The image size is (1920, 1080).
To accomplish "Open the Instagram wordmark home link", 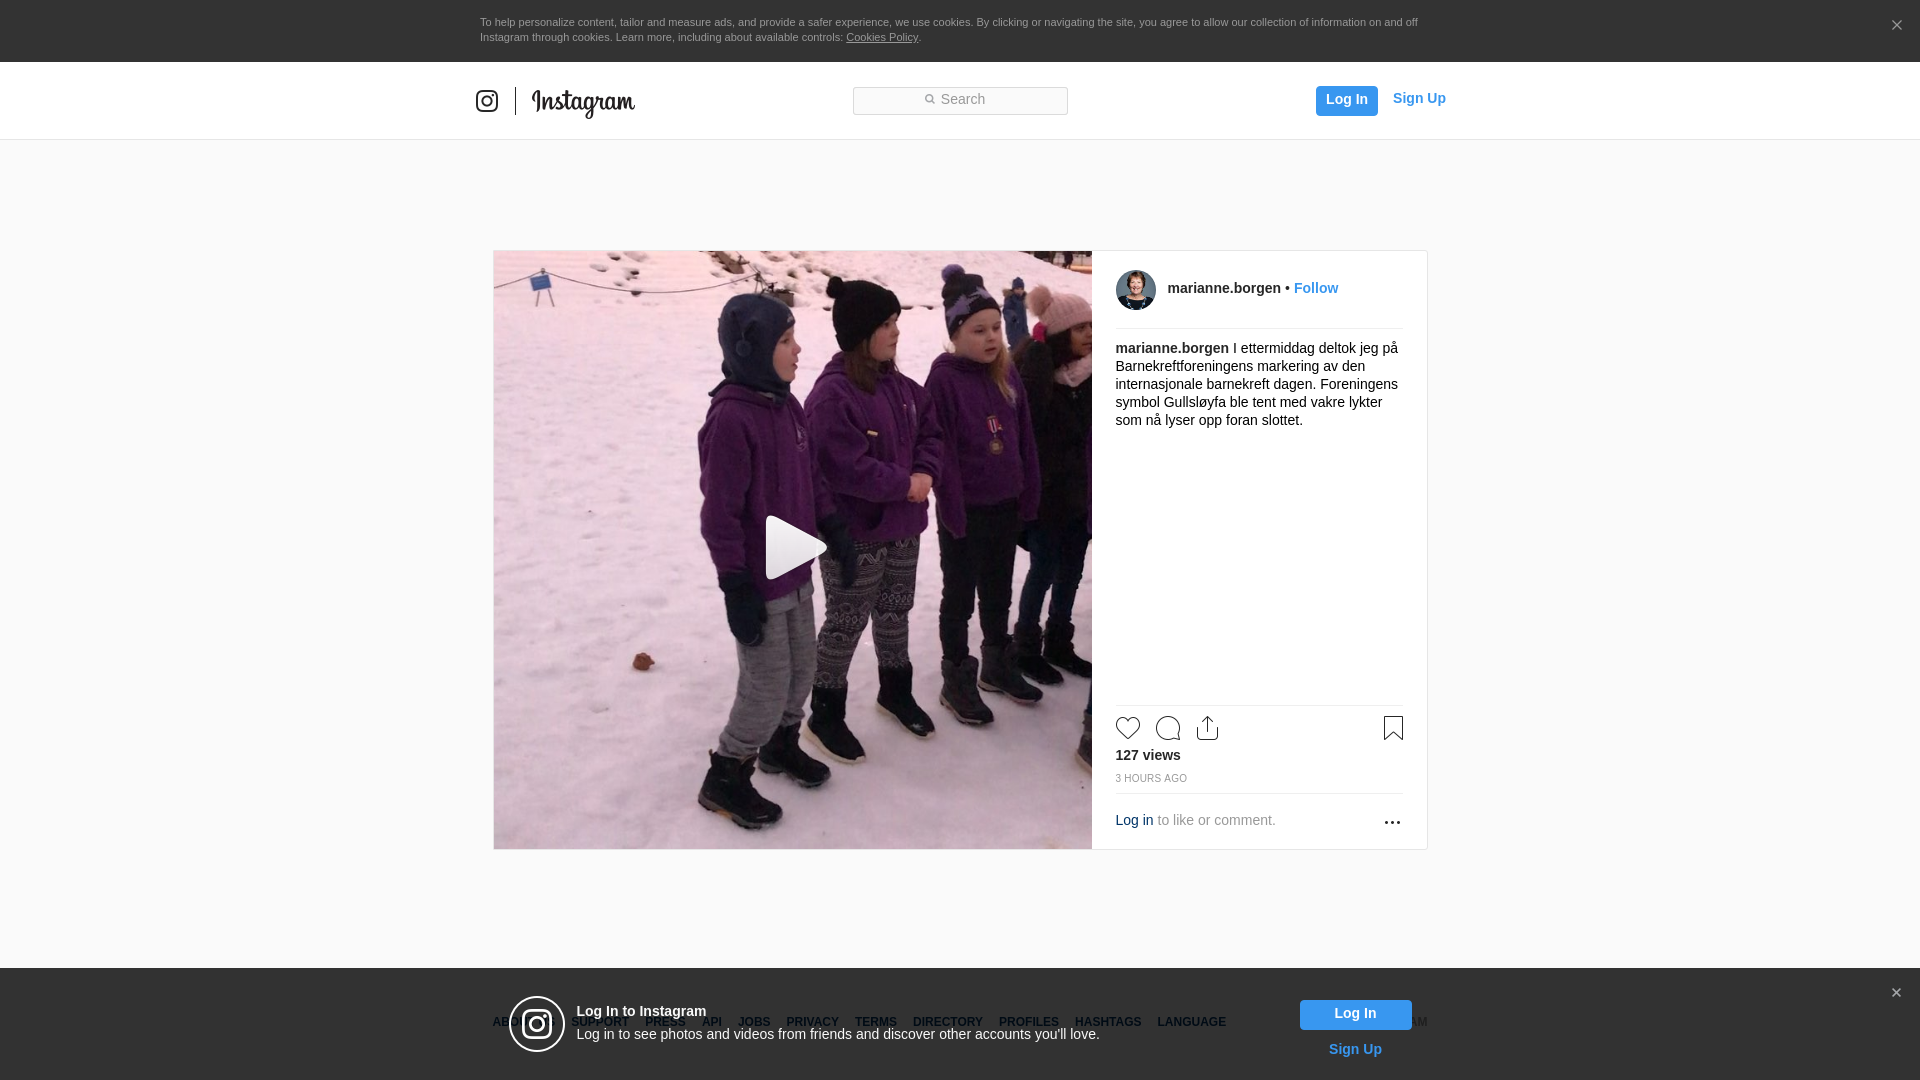I will [x=583, y=103].
